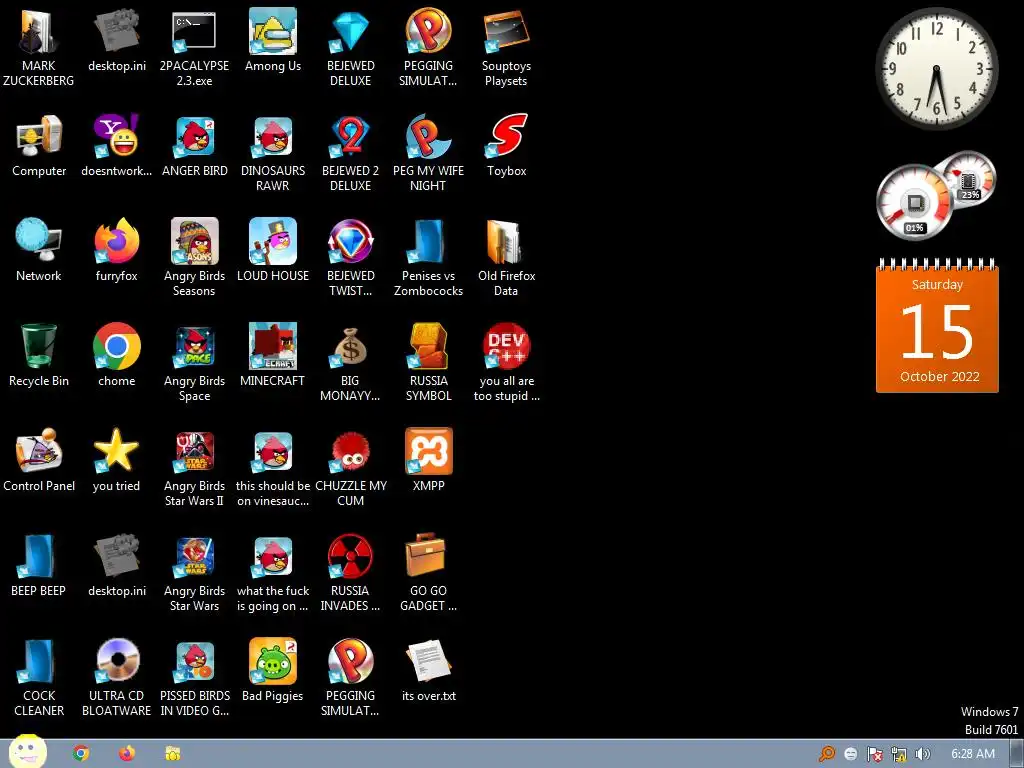
Task: Click the Show desktop button
Action: pos(1017,754)
